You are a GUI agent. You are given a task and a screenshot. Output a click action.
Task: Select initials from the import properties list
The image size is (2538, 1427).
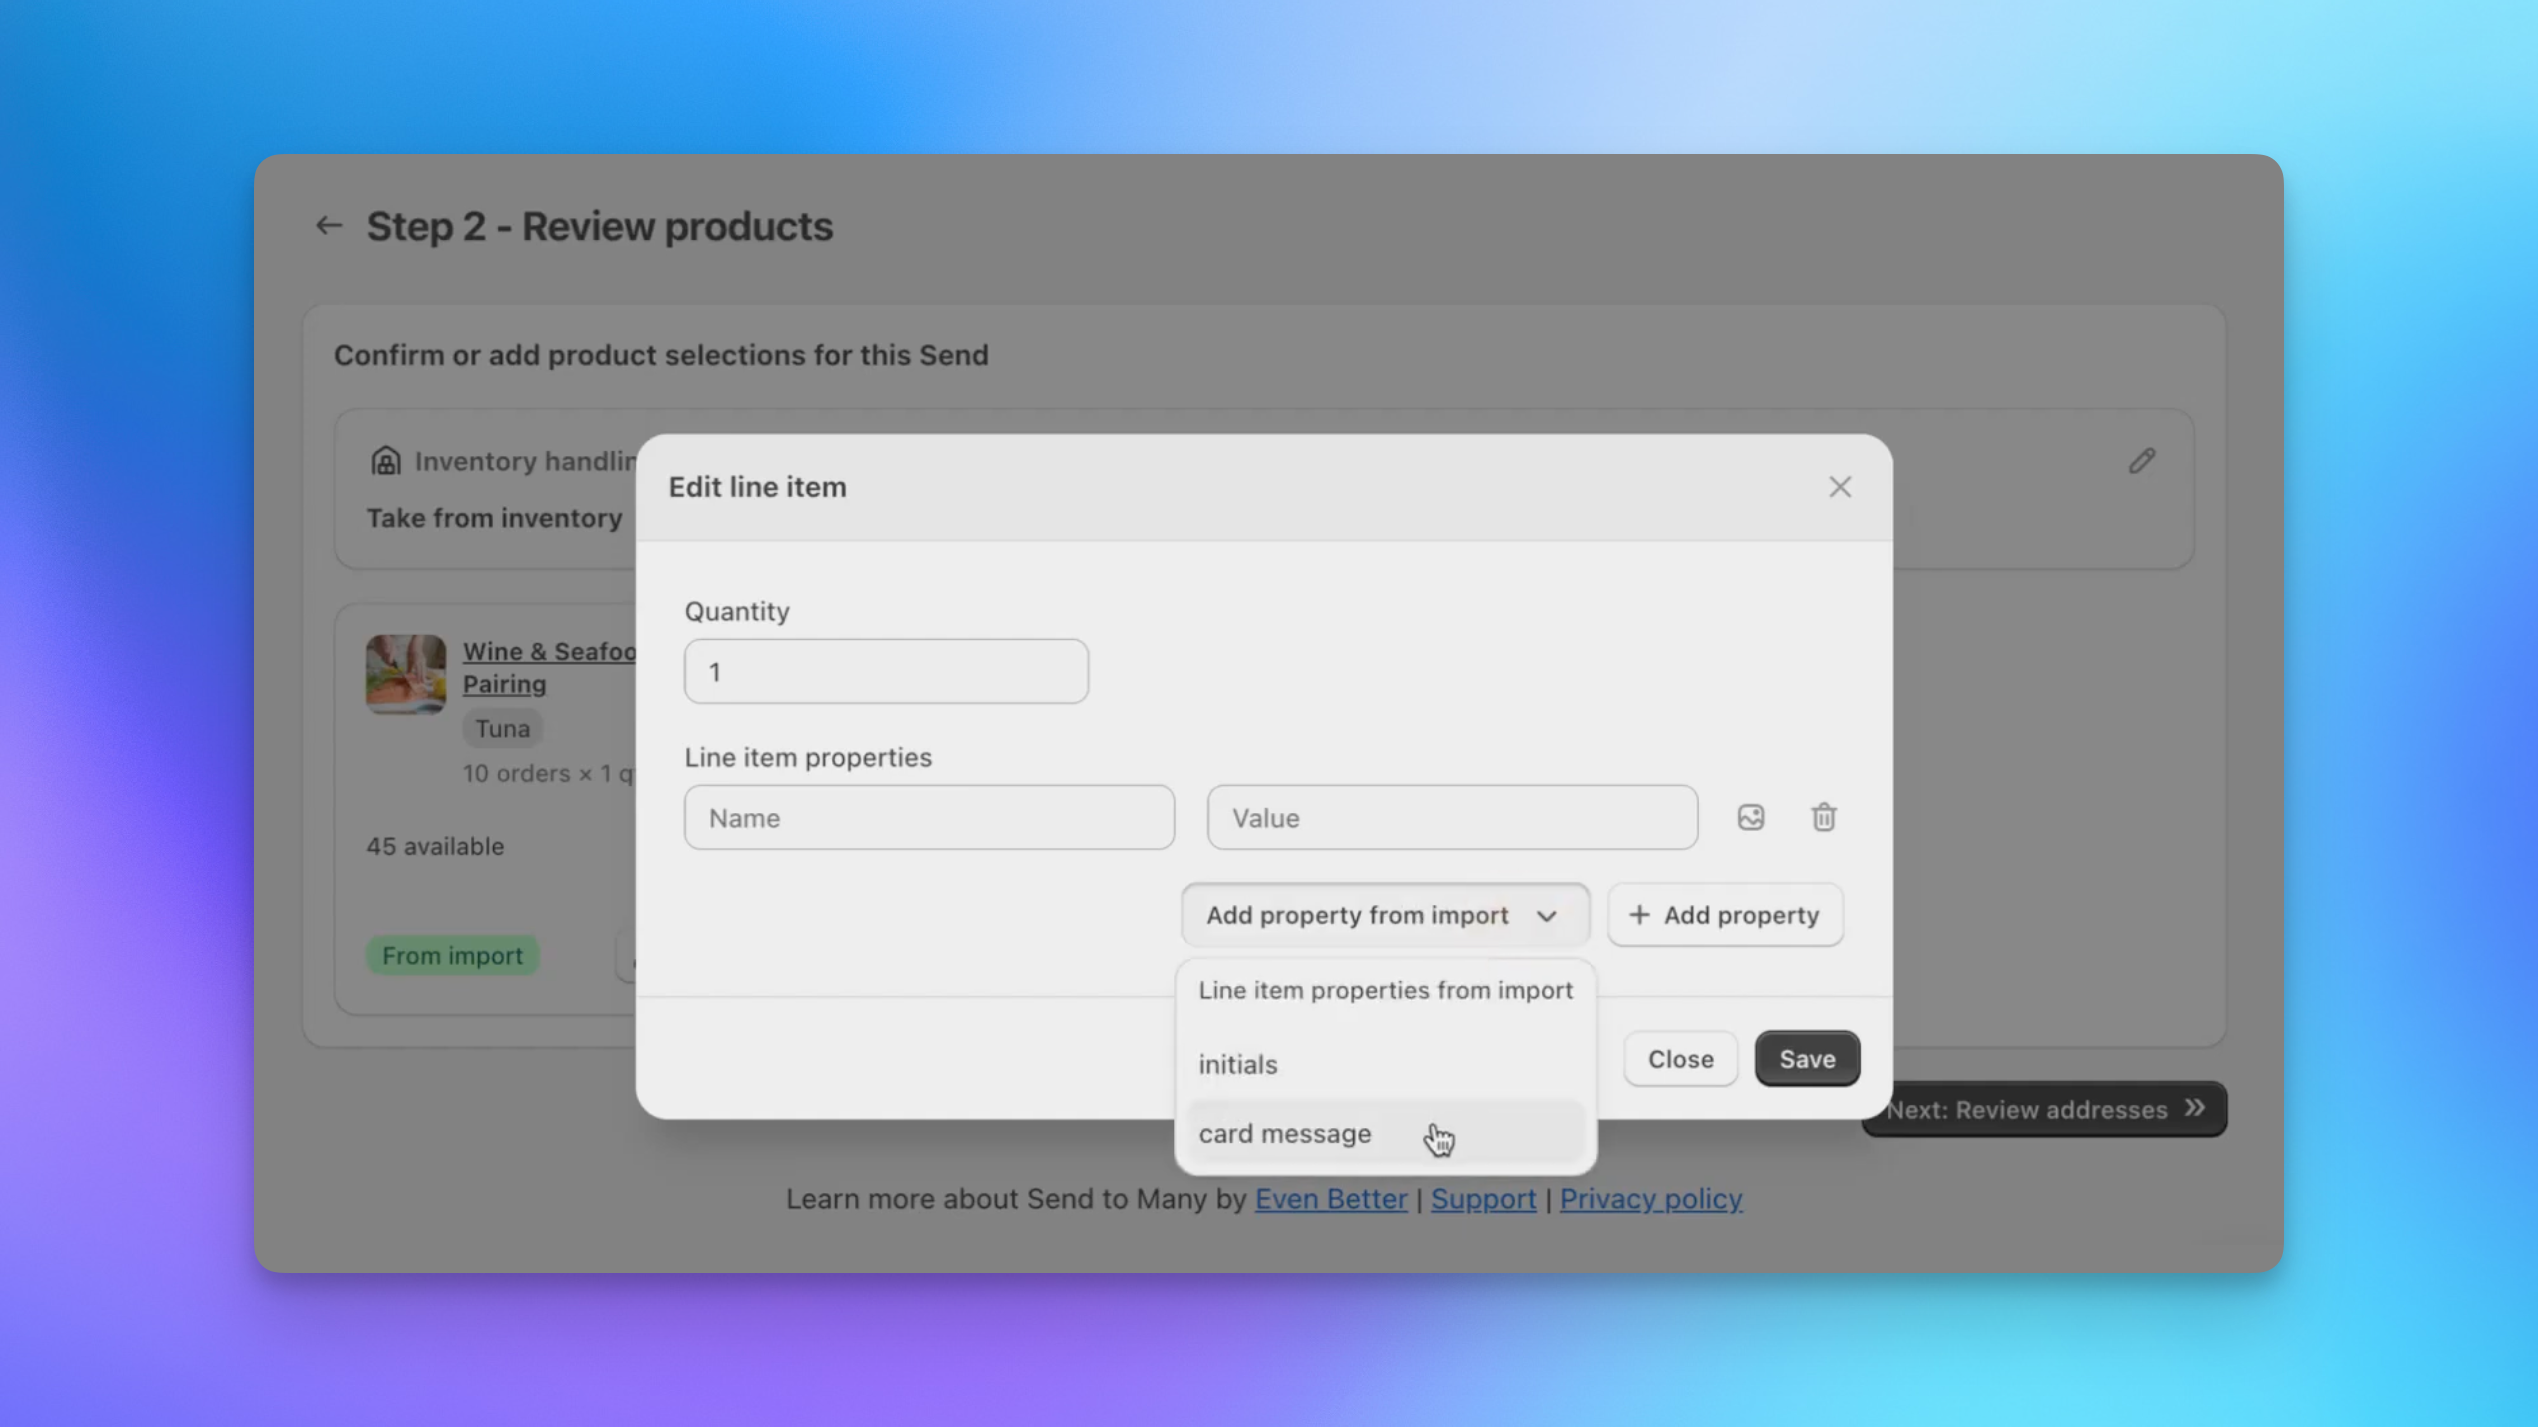click(1237, 1064)
